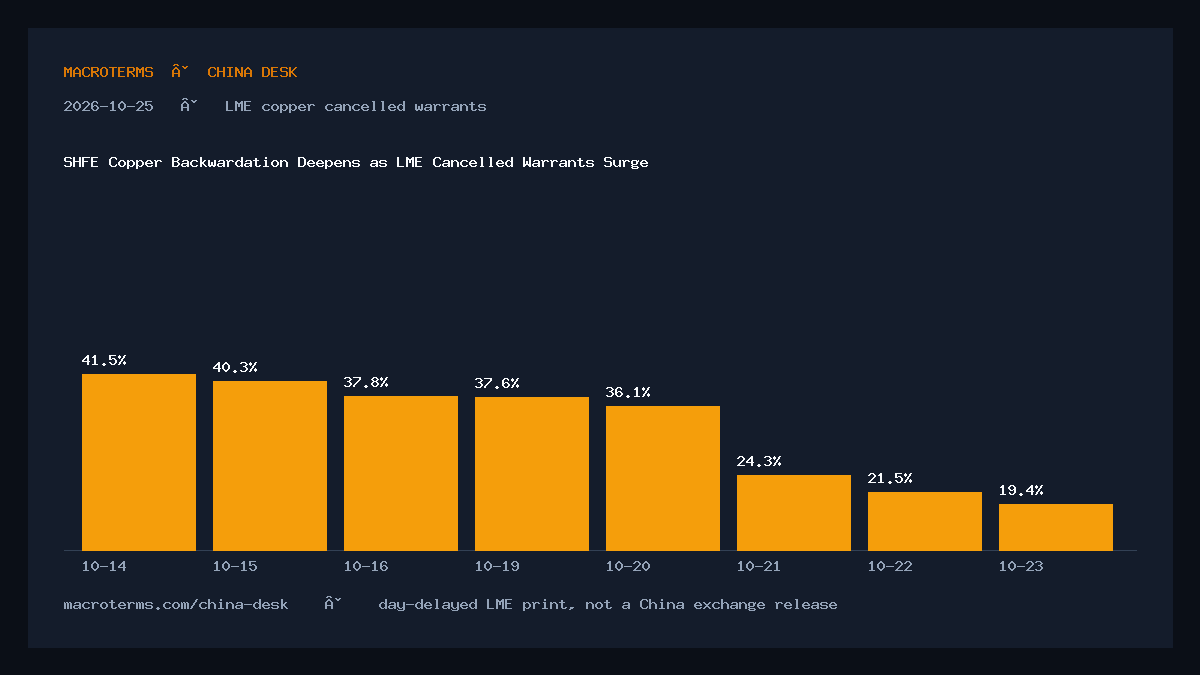Click the 41.5% value label
Viewport: 1200px width, 675px height.
104,360
